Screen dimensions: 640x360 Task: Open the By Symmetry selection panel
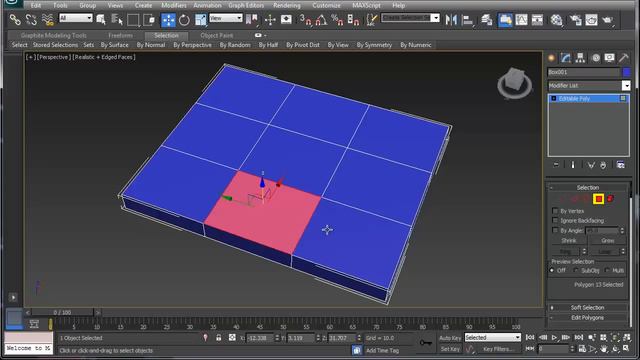tap(374, 45)
